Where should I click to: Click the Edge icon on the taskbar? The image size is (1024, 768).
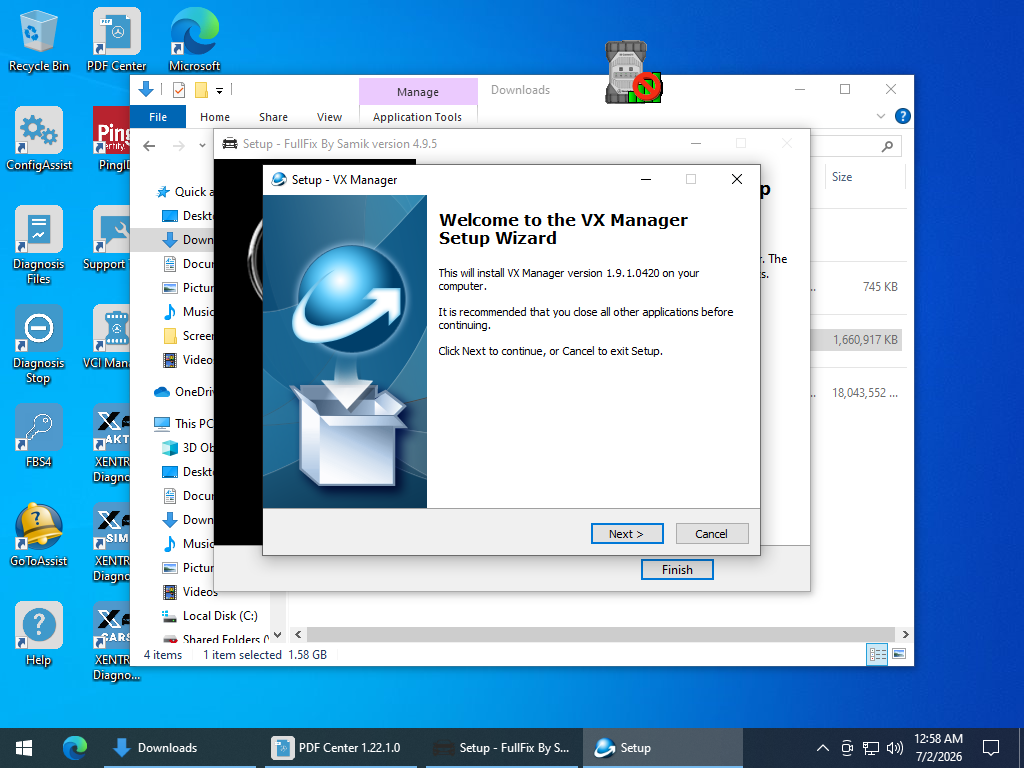pos(74,748)
